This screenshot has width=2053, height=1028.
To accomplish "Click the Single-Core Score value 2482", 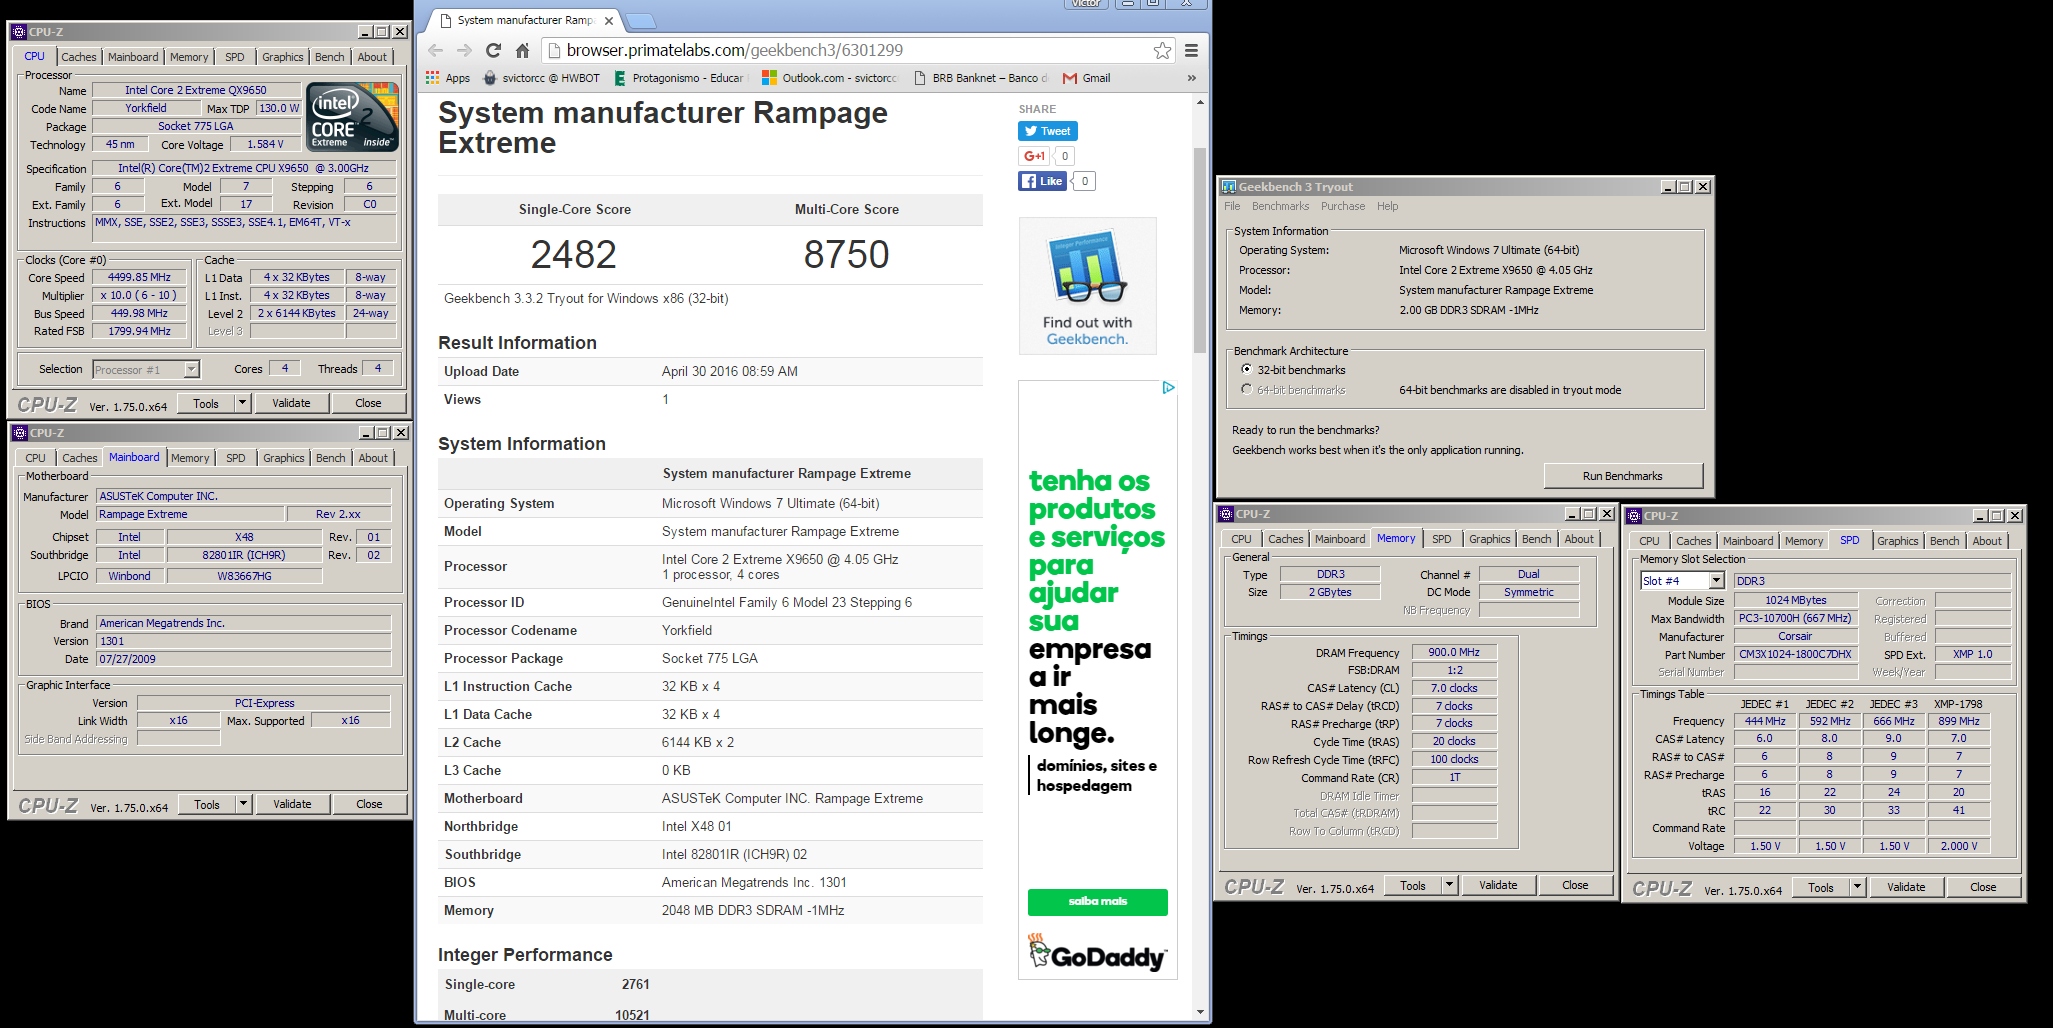I will [573, 254].
